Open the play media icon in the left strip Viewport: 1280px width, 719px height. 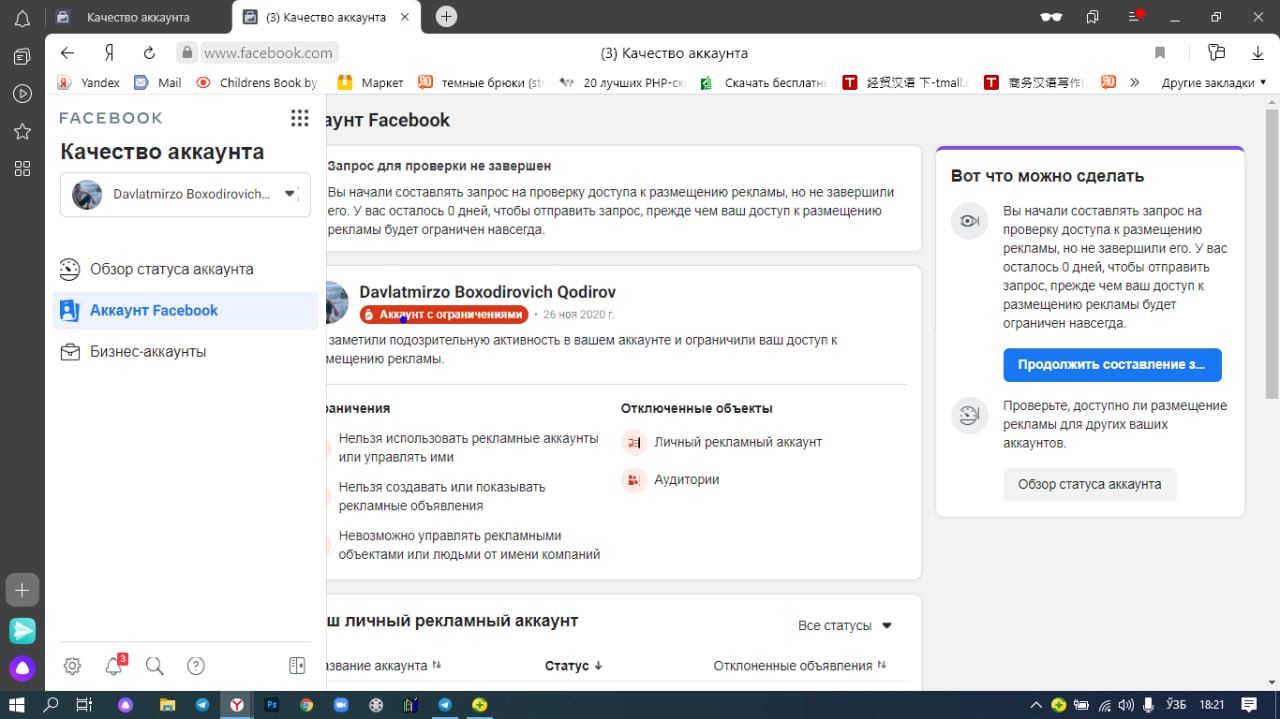click(x=22, y=94)
